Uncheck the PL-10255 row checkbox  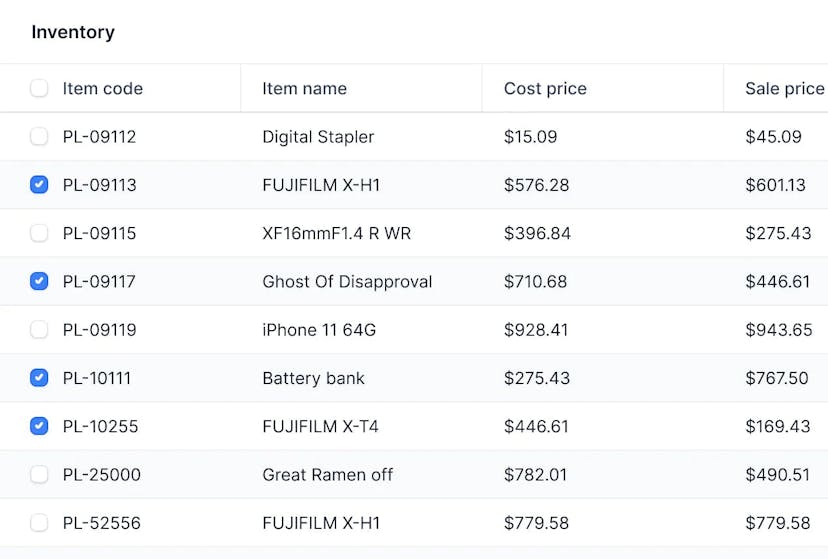[39, 426]
